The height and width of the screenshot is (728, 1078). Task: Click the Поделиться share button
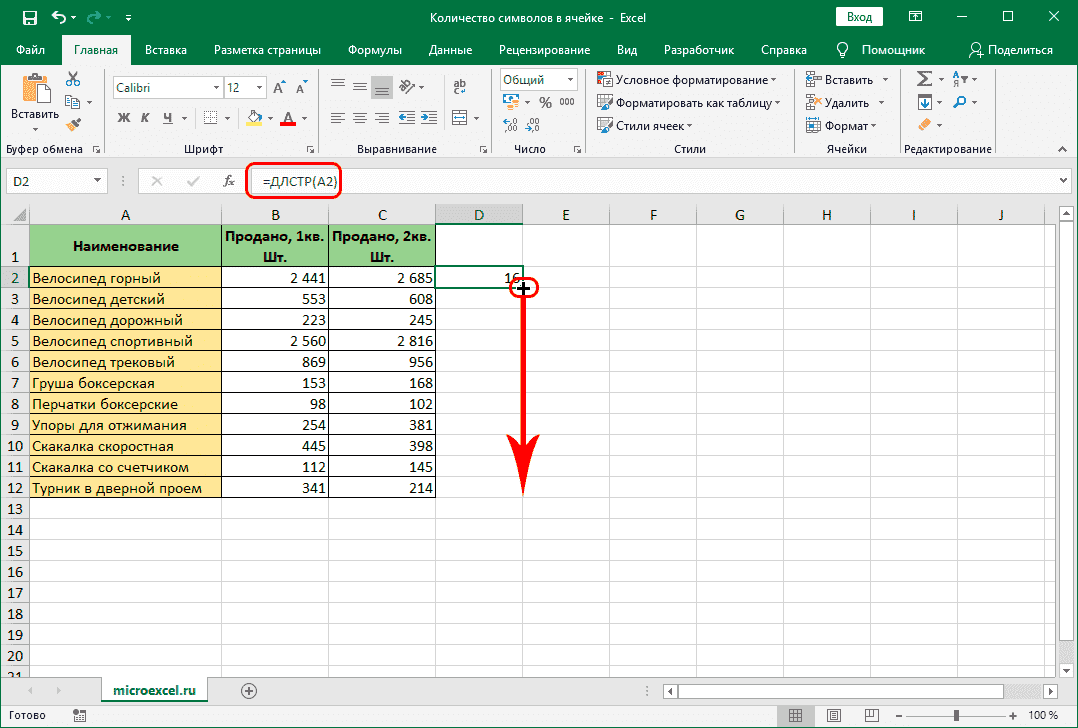pos(1010,50)
